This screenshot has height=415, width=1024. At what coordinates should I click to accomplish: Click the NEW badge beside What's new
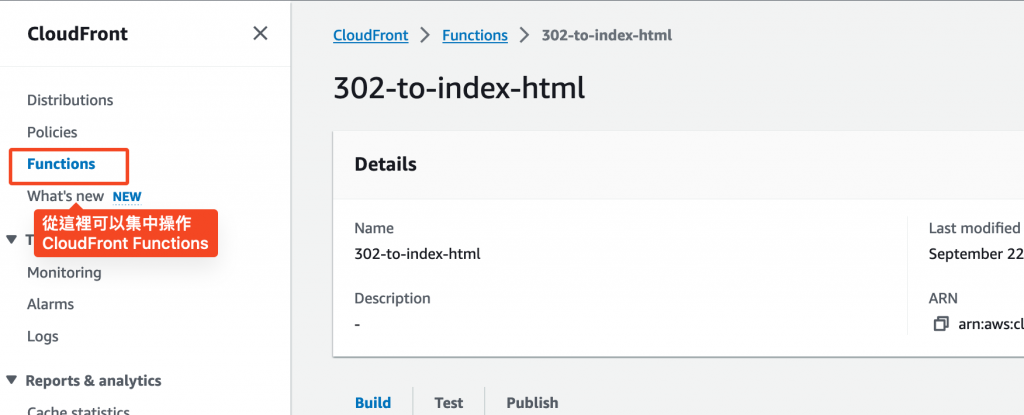[126, 197]
